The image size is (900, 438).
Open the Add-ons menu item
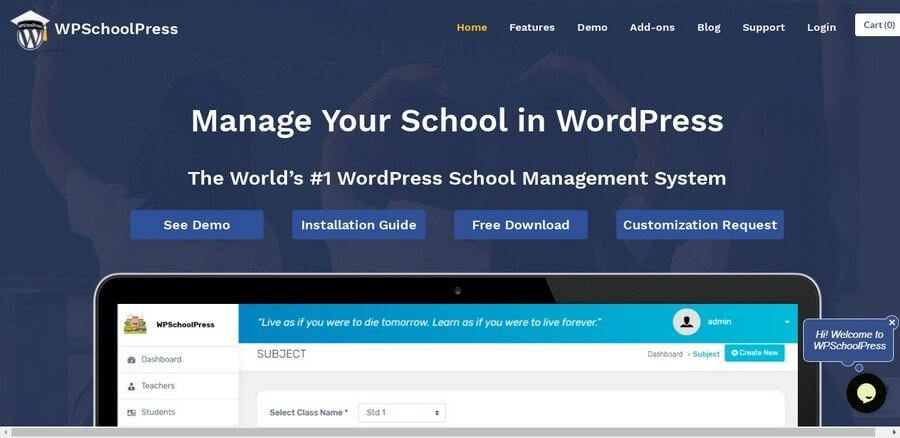(652, 28)
